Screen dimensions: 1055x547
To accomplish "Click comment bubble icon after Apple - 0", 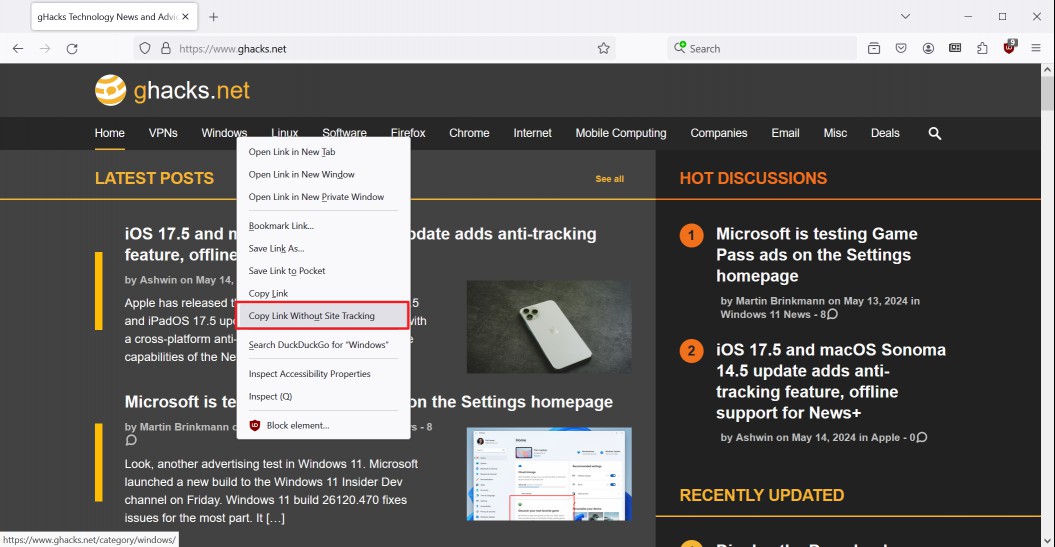I will click(x=922, y=437).
